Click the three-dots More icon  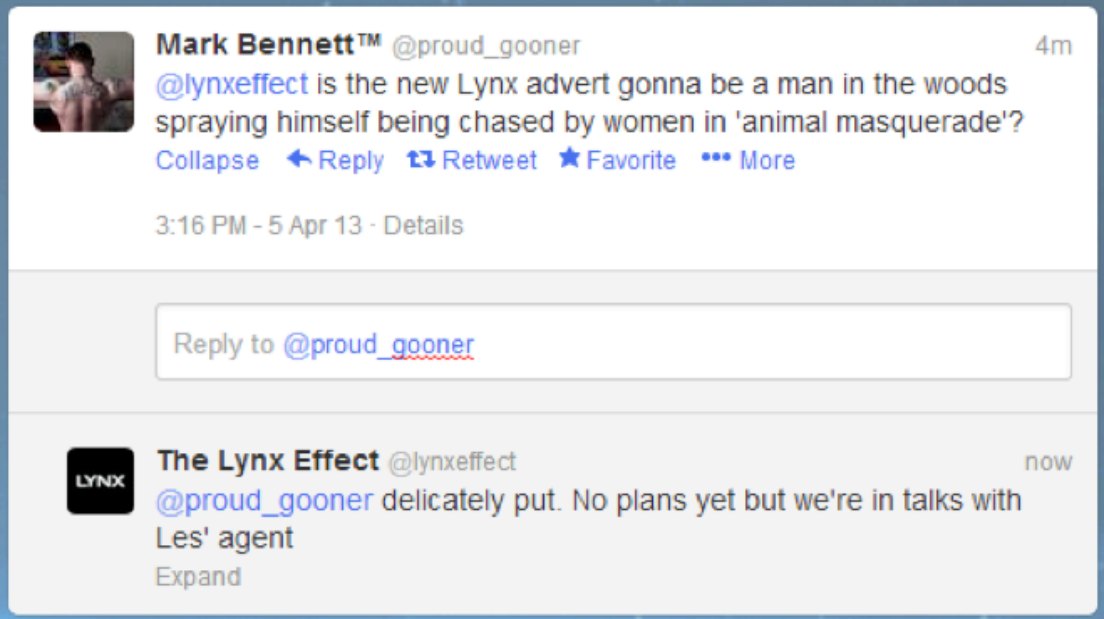716,159
